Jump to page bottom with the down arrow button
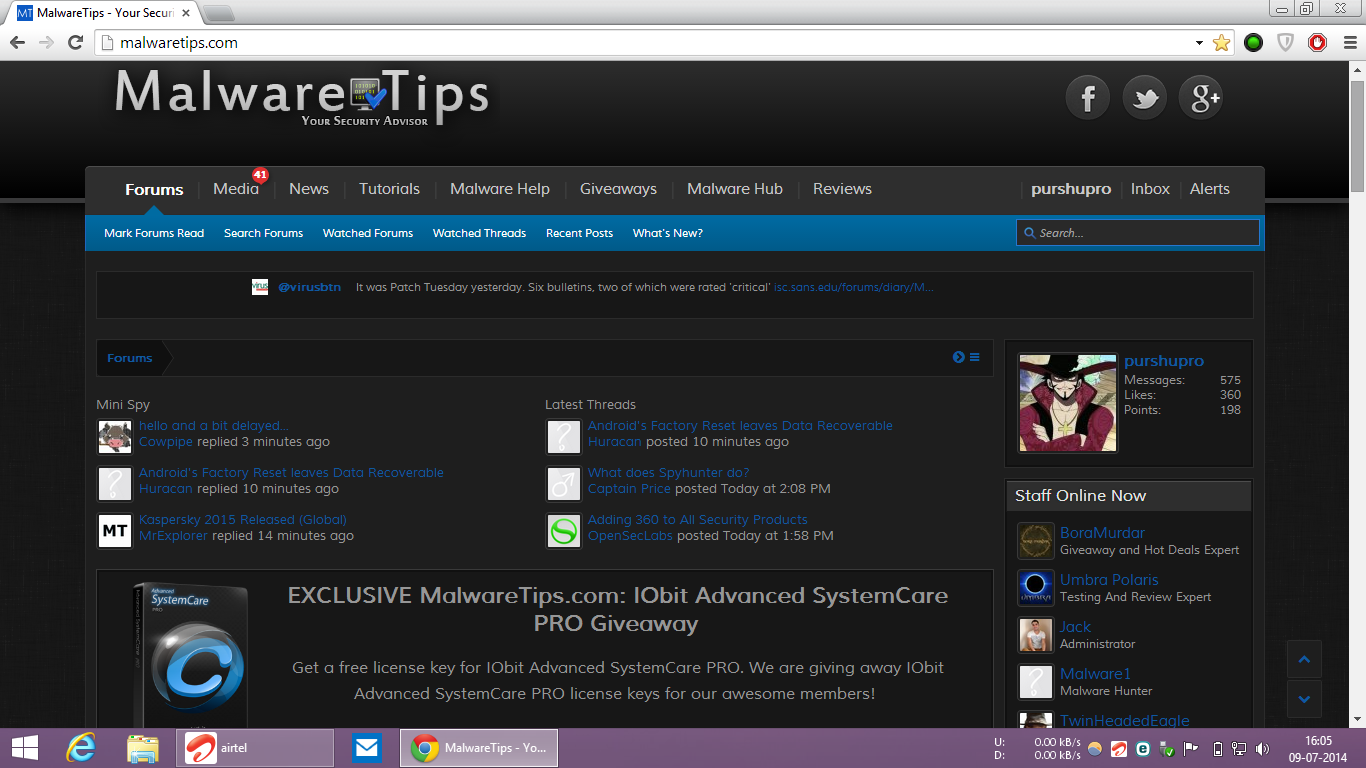1366x768 pixels. pyautogui.click(x=1304, y=699)
